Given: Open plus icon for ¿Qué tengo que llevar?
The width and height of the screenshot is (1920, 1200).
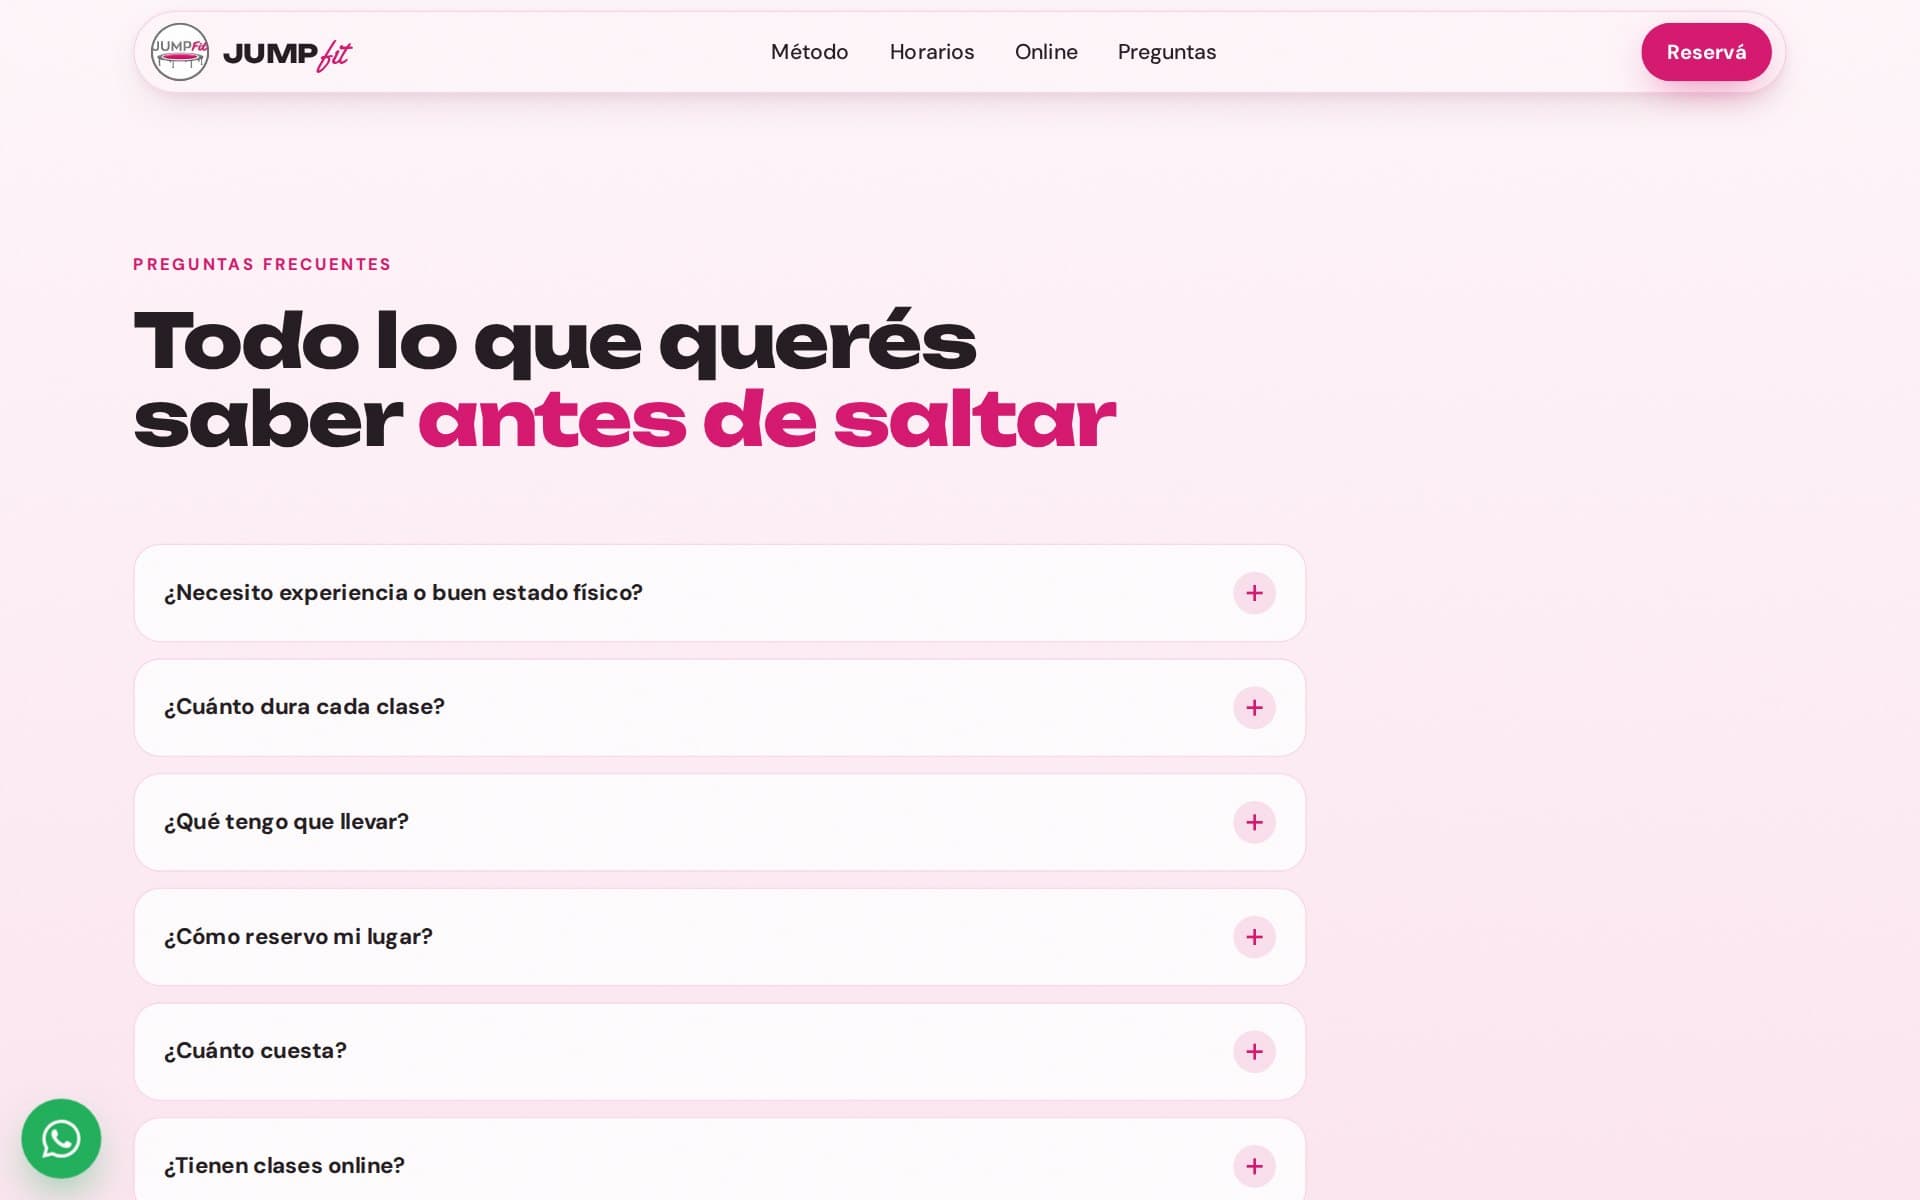Looking at the screenshot, I should 1254,822.
